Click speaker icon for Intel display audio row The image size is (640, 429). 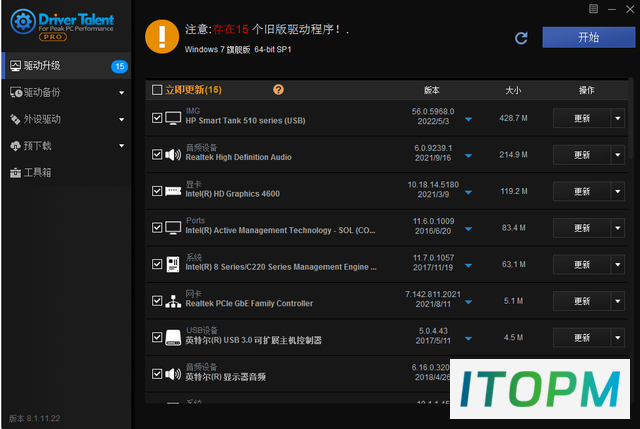pyautogui.click(x=173, y=374)
